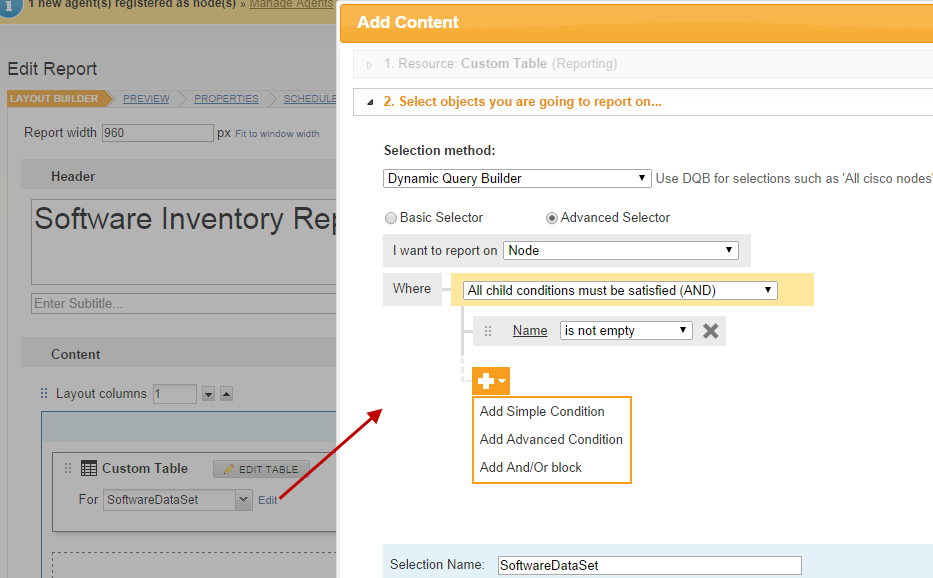Click the Selection Name input field
933x578 pixels.
pos(650,565)
